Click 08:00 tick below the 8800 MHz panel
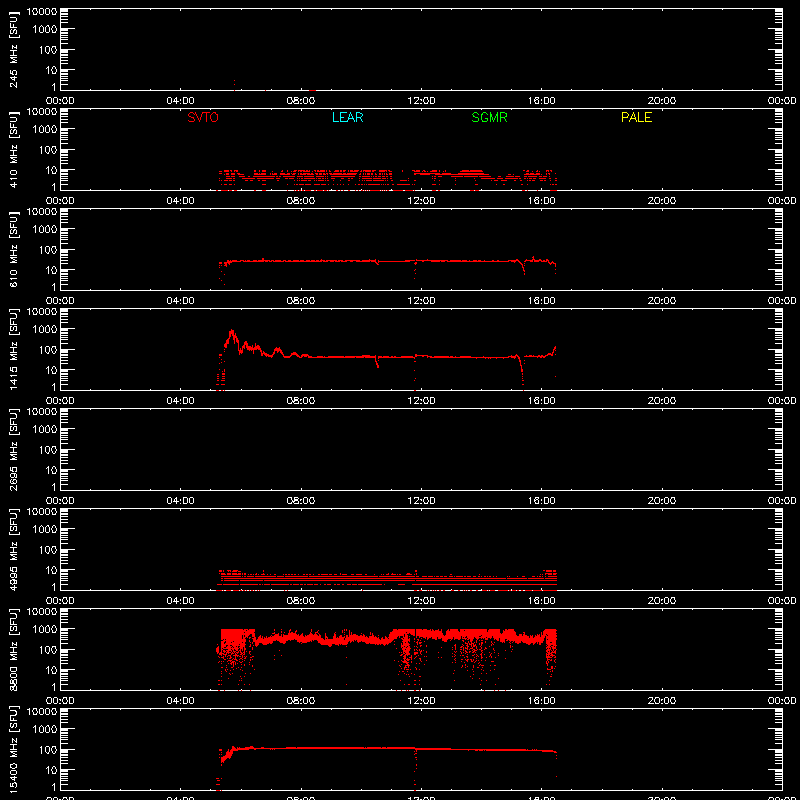The image size is (800, 800). point(301,701)
